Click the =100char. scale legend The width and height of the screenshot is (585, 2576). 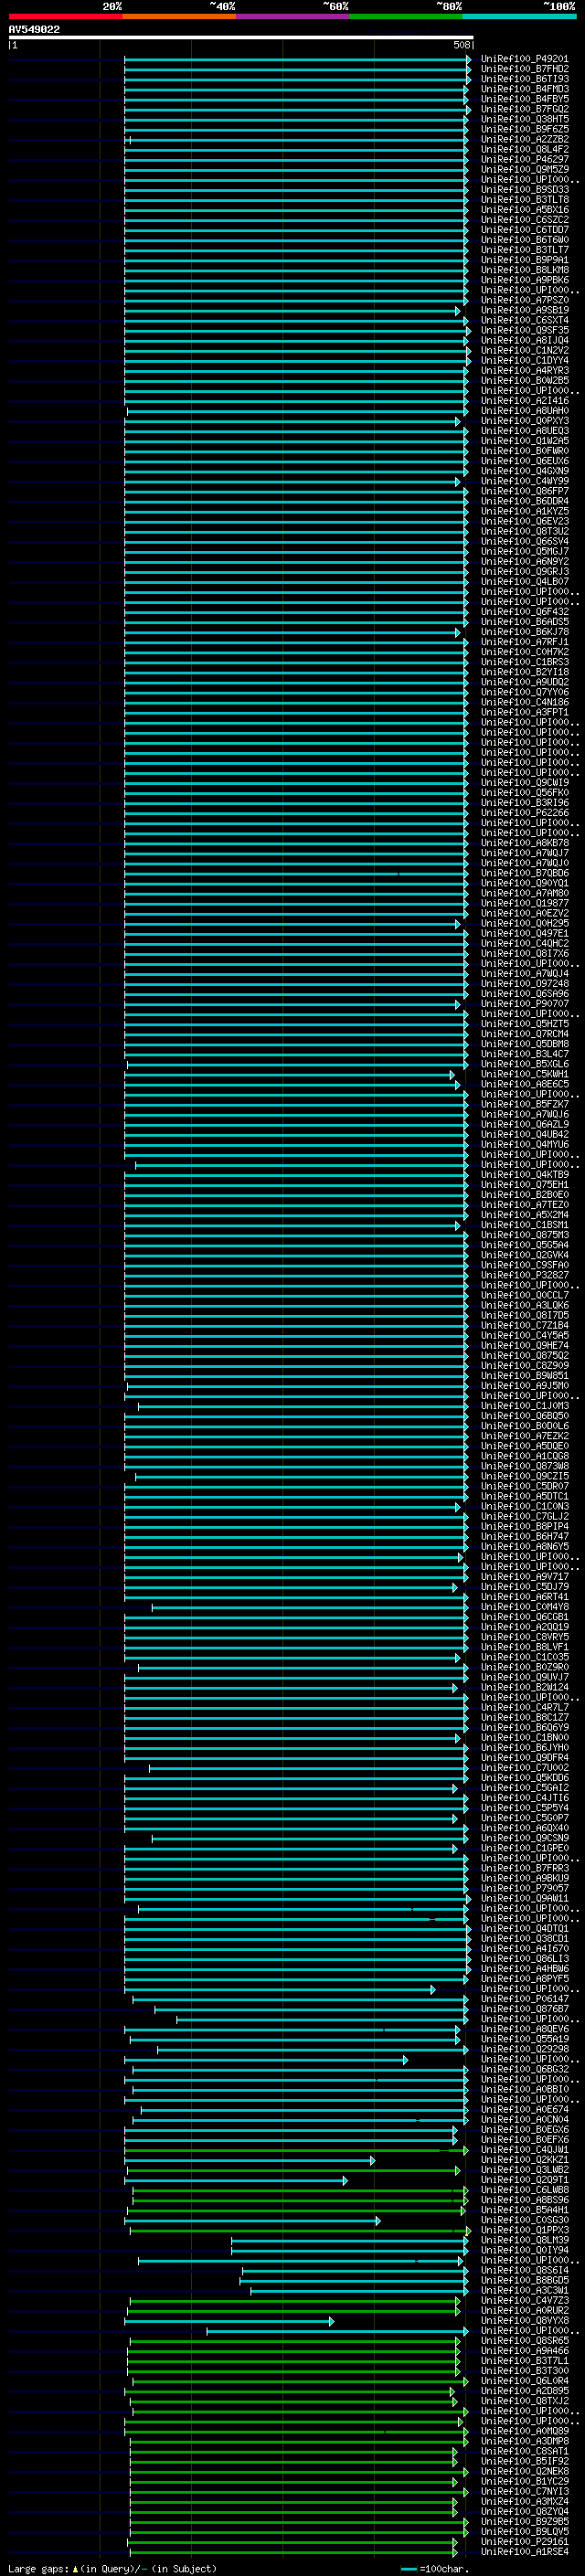pyautogui.click(x=434, y=2569)
